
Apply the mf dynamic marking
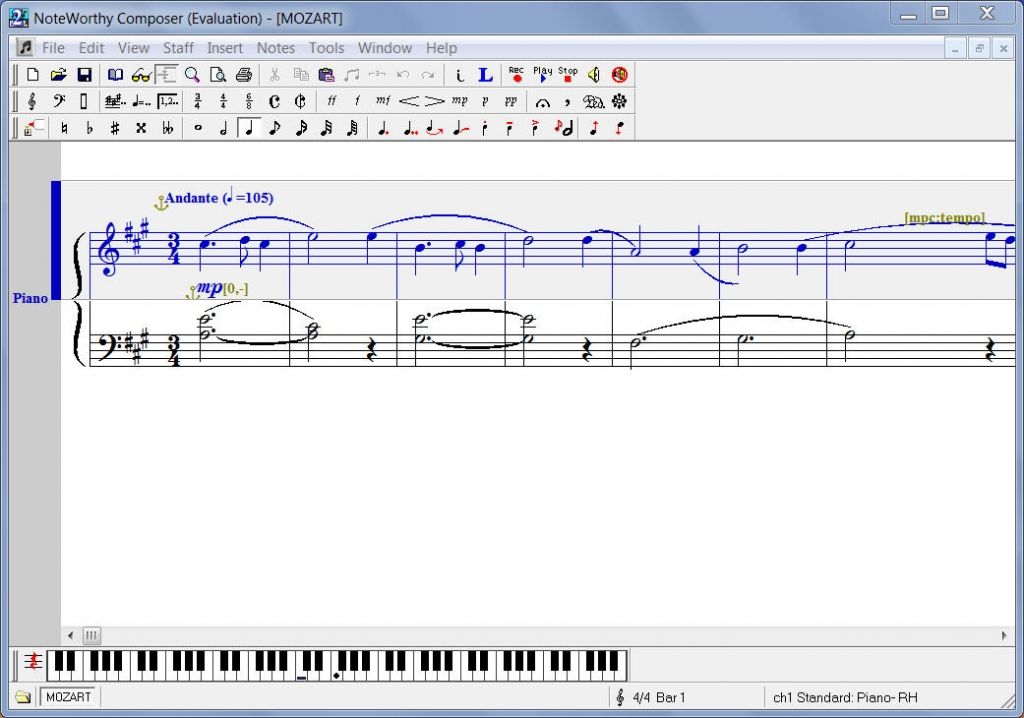click(x=383, y=100)
